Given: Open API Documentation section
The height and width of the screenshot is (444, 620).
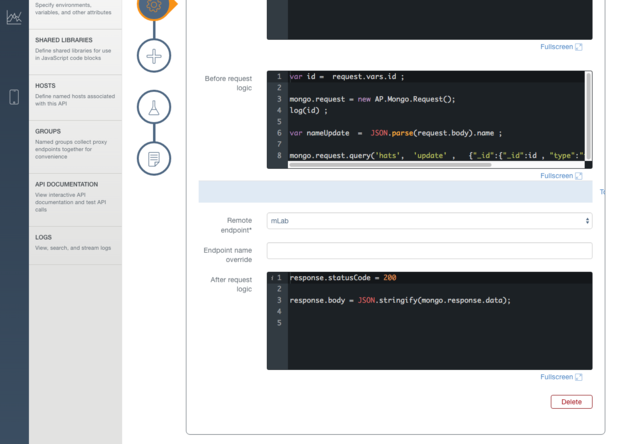Looking at the screenshot, I should 75,200.
